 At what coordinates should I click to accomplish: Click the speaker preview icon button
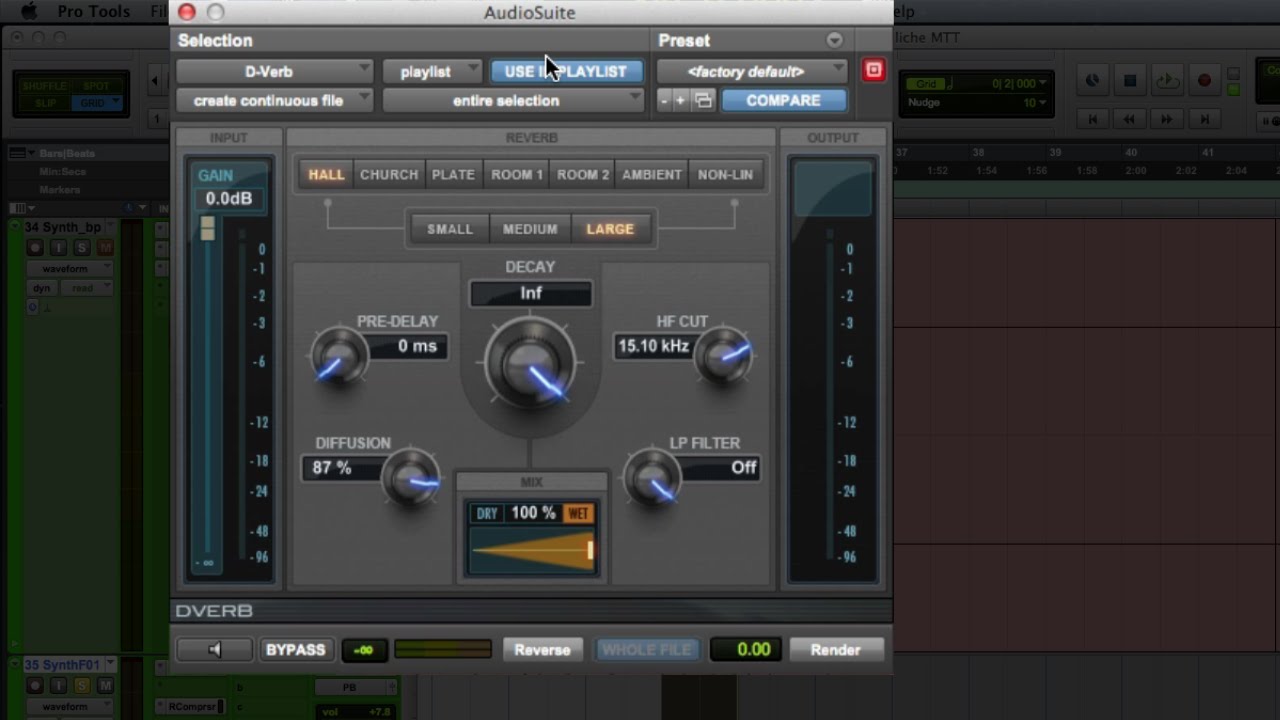coord(214,650)
